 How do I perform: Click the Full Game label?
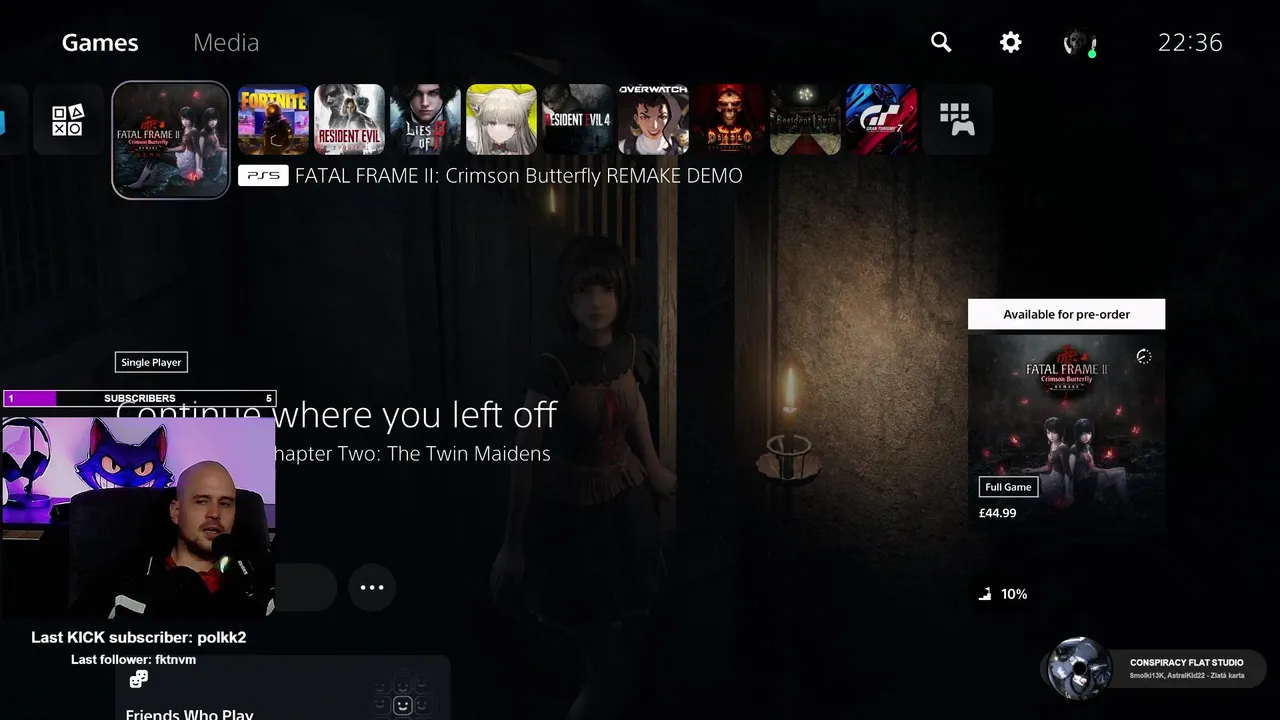1008,487
